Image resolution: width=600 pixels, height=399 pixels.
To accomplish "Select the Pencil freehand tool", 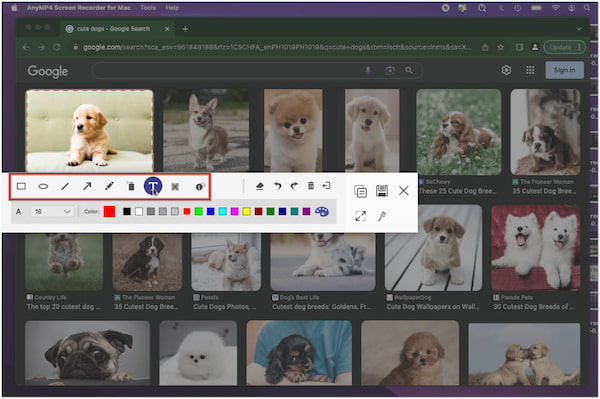I will (x=109, y=186).
